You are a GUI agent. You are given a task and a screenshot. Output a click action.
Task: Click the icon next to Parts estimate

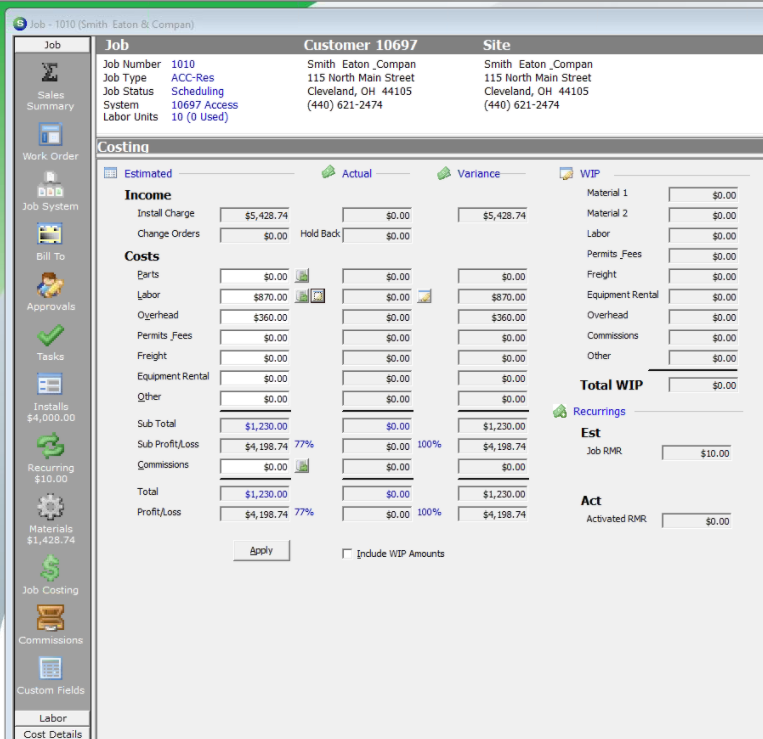tap(302, 276)
